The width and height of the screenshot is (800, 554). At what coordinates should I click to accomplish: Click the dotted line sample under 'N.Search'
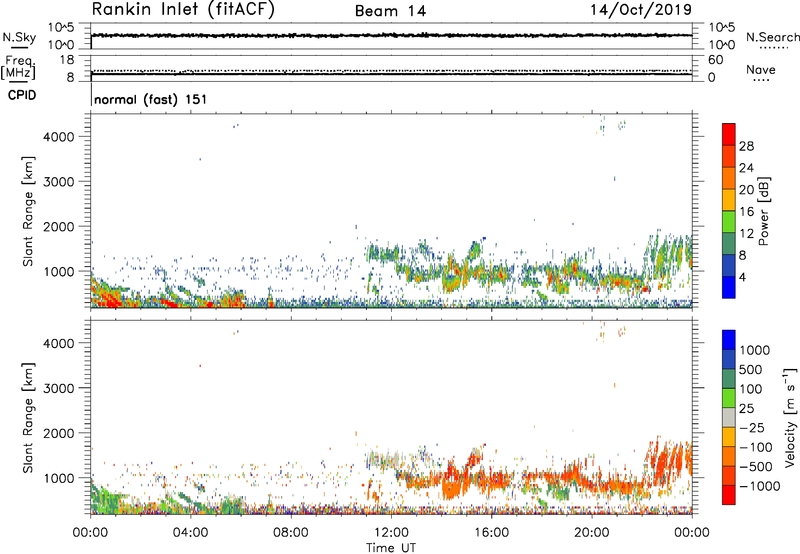coord(774,48)
